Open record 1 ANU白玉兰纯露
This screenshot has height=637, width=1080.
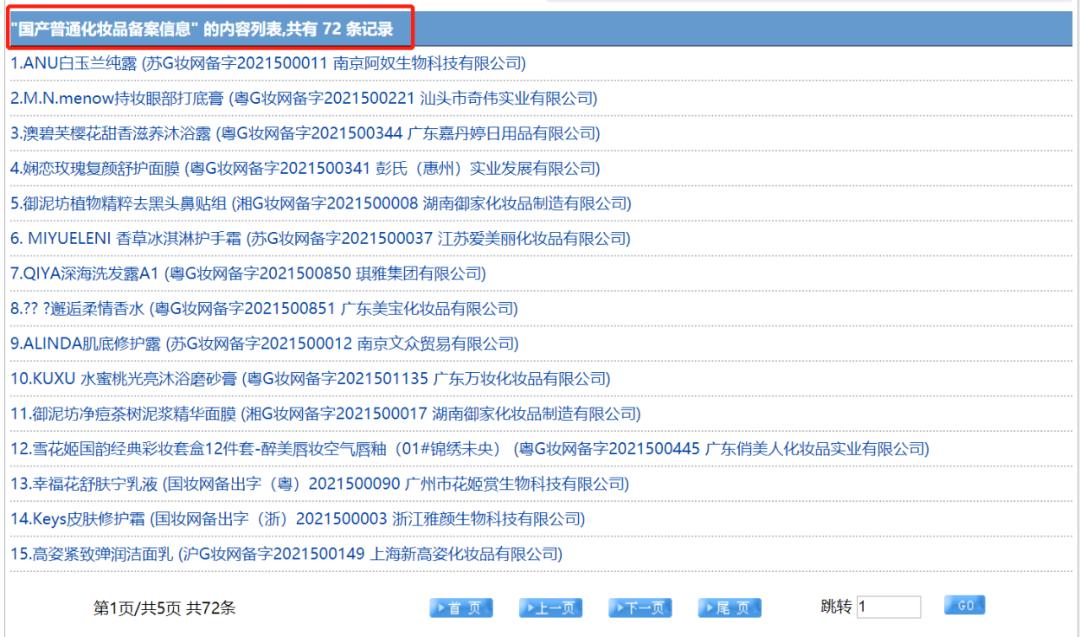click(x=268, y=63)
